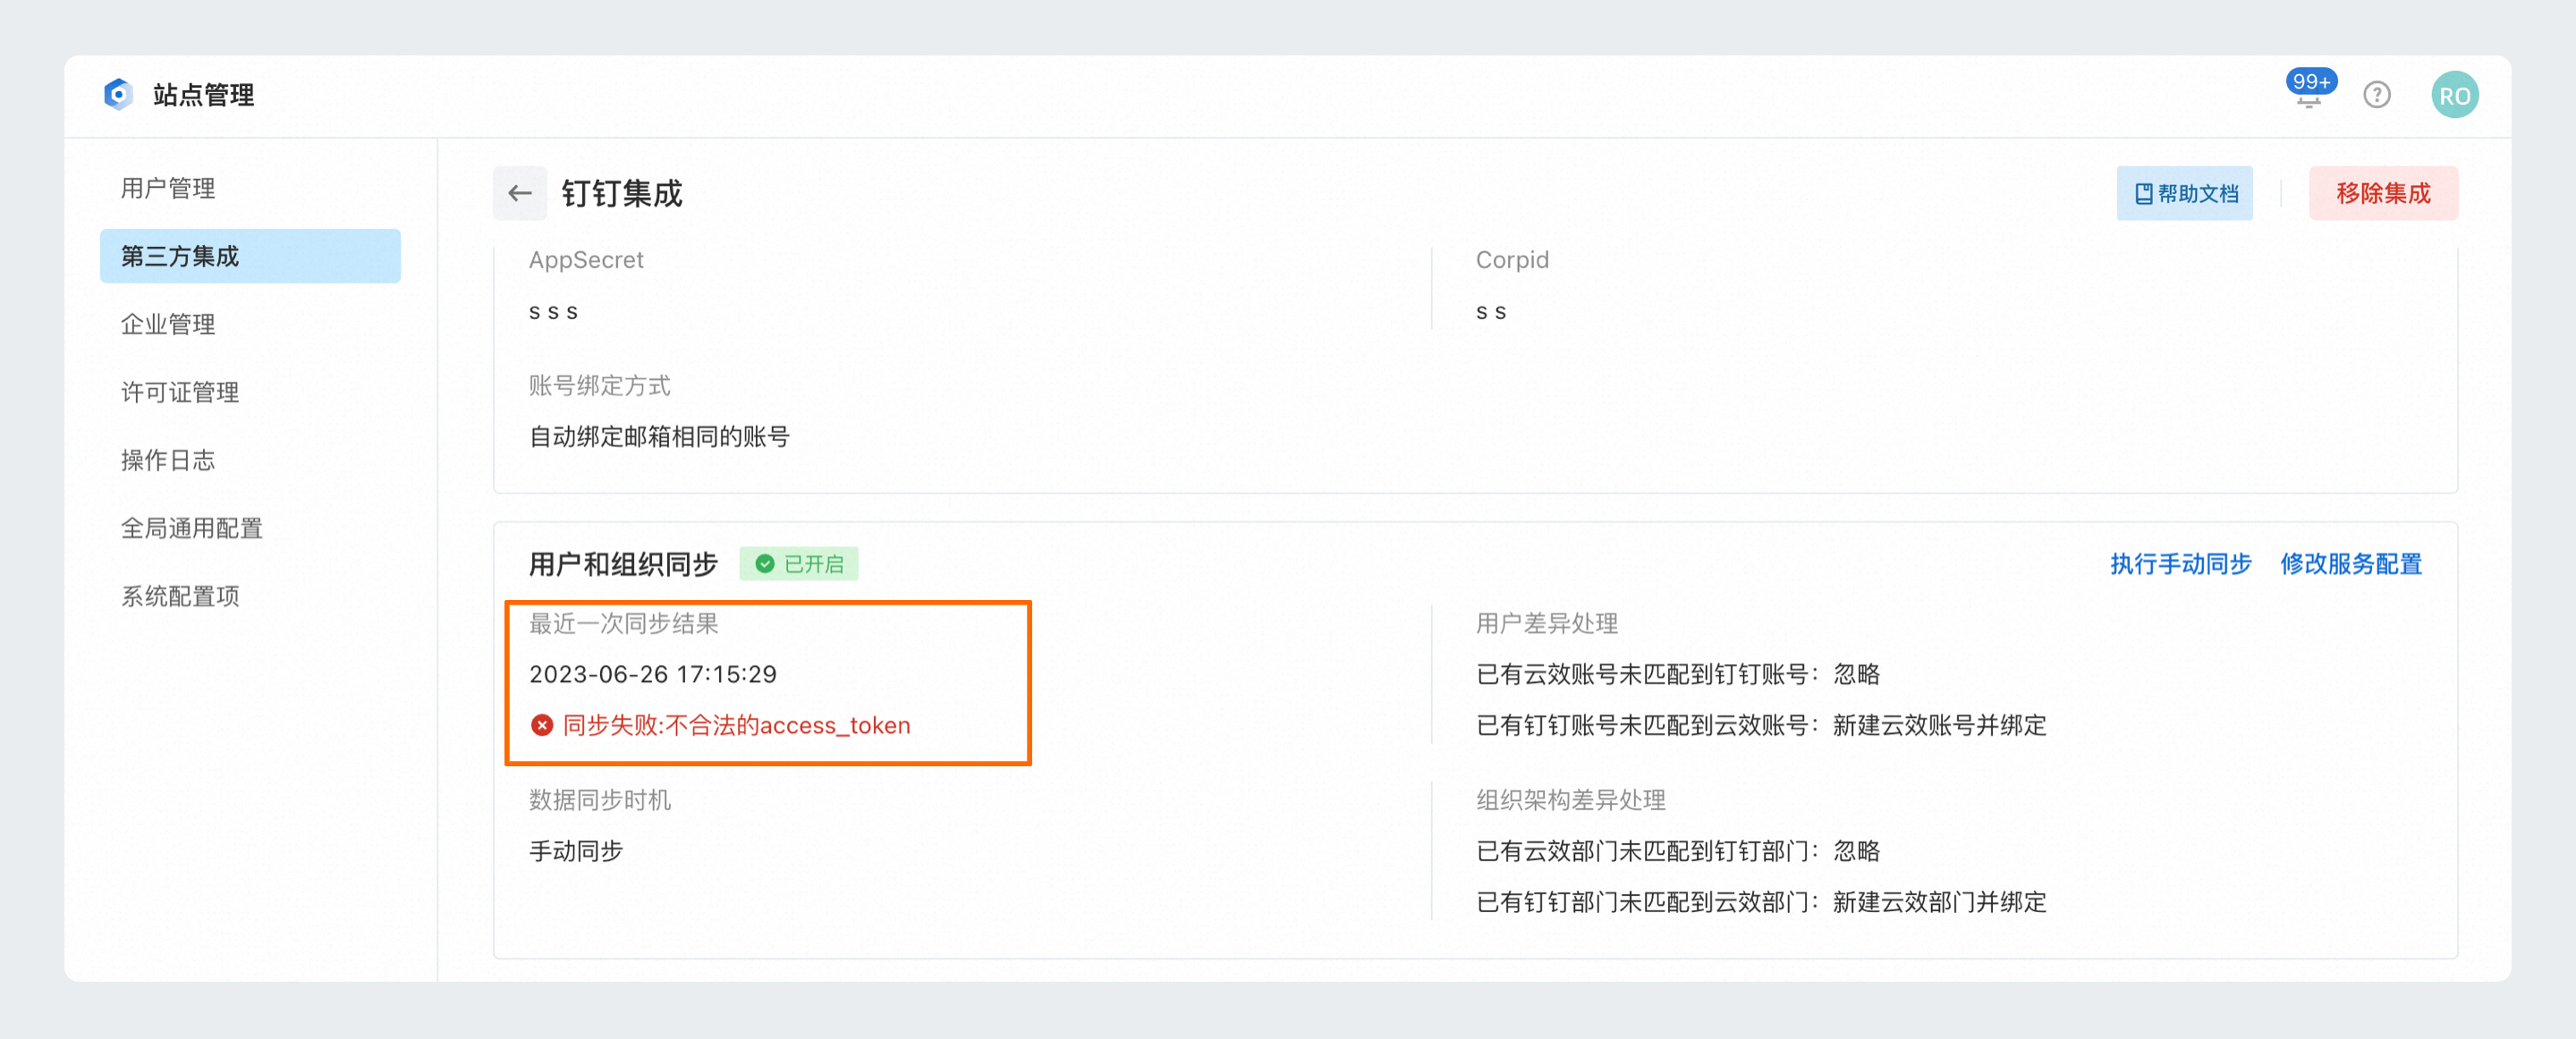
Task: Click the 用户差异处理 label
Action: coord(1547,624)
